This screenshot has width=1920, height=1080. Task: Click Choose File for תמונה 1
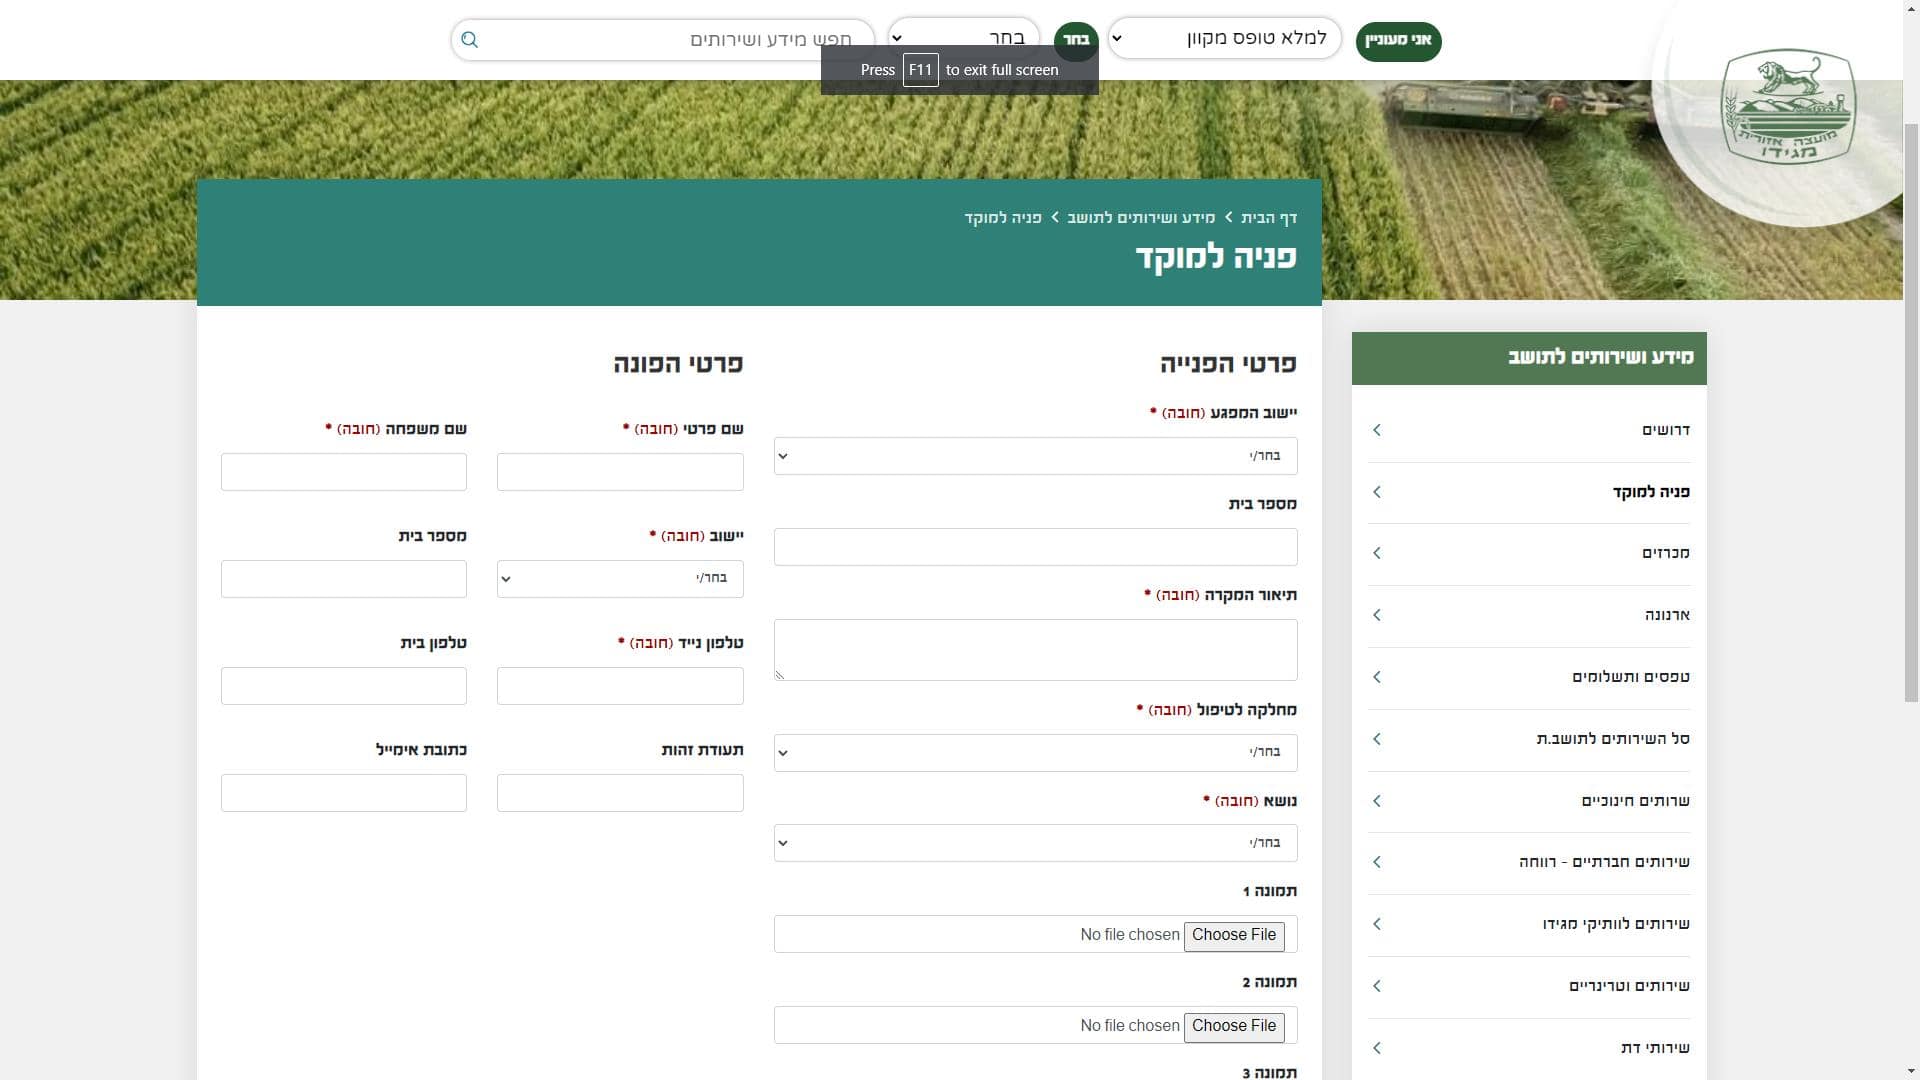[x=1233, y=935]
